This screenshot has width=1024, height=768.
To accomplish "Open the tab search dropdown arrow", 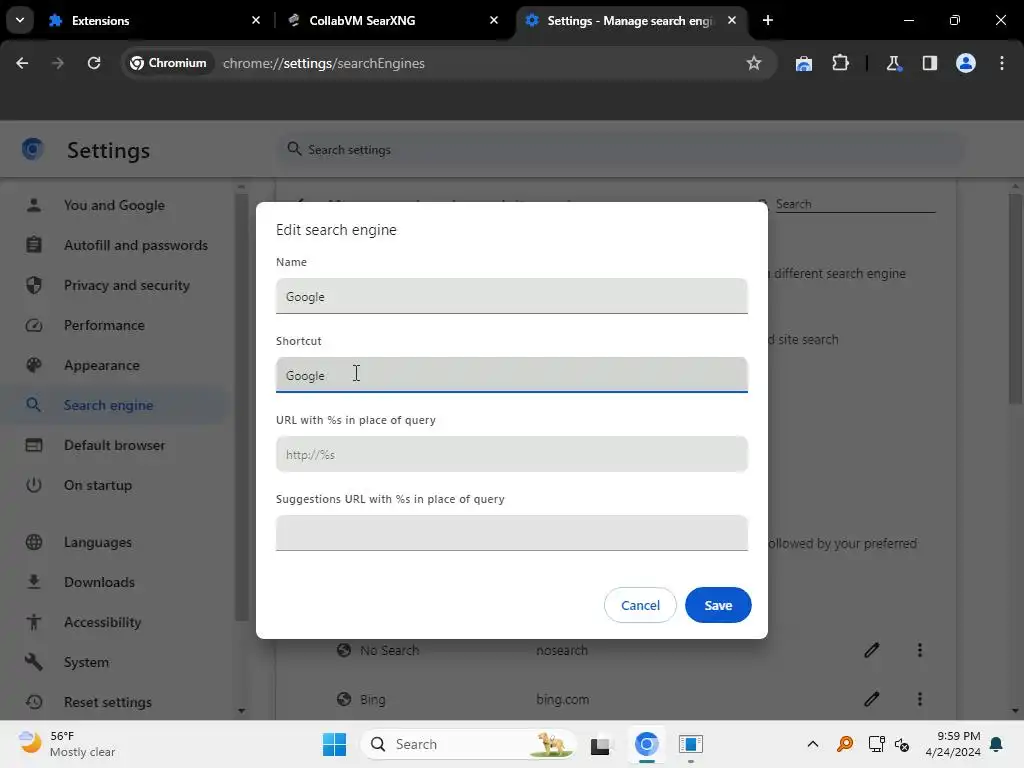I will click(20, 20).
